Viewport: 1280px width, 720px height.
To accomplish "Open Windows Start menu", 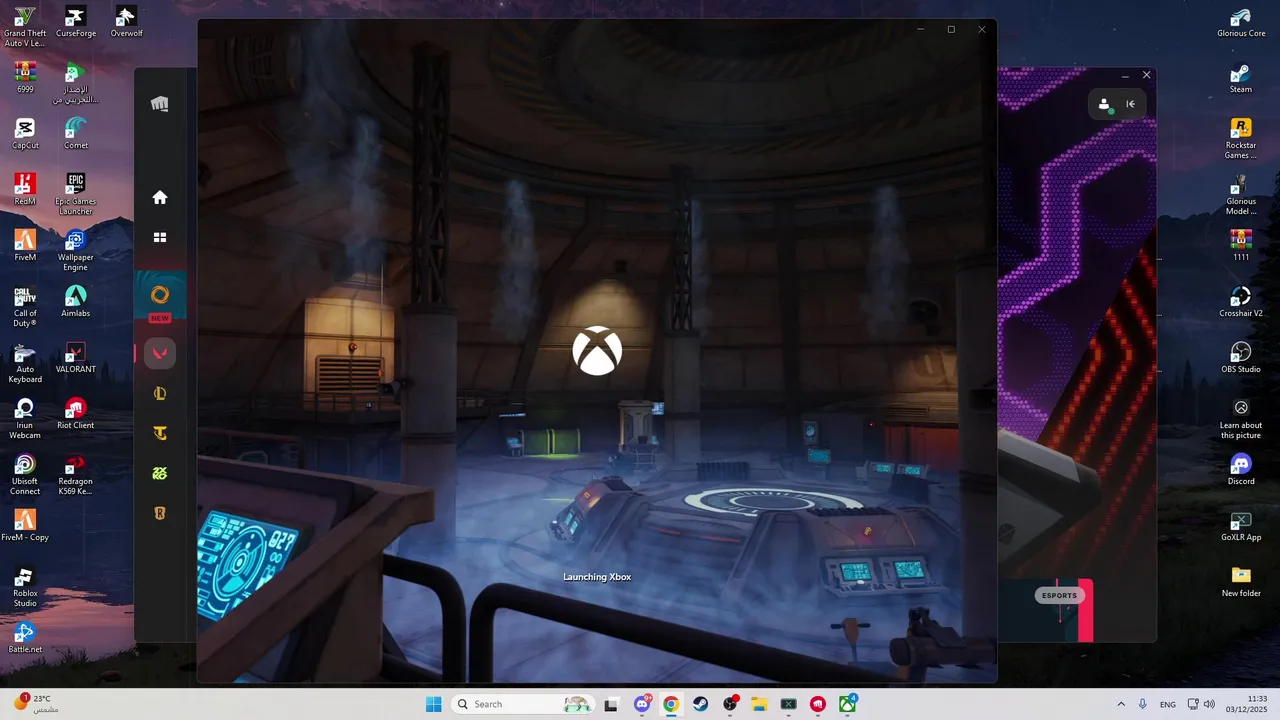I will [433, 704].
